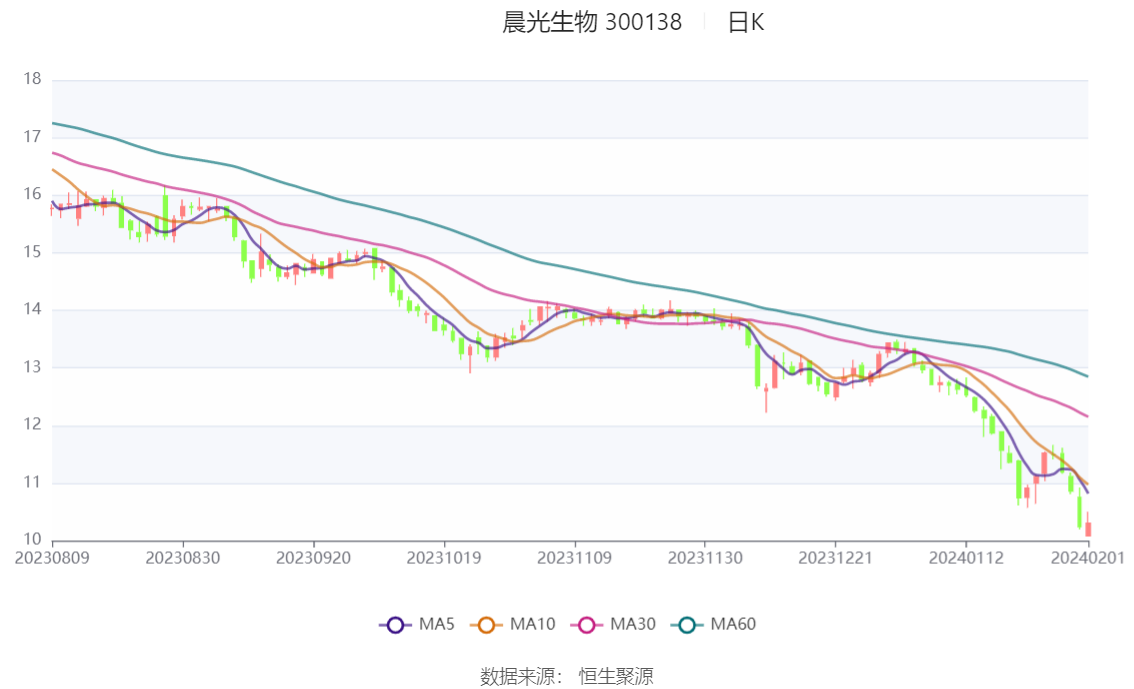This screenshot has width=1134, height=689.
Task: Click the 恒生聚源 data source text
Action: point(616,677)
